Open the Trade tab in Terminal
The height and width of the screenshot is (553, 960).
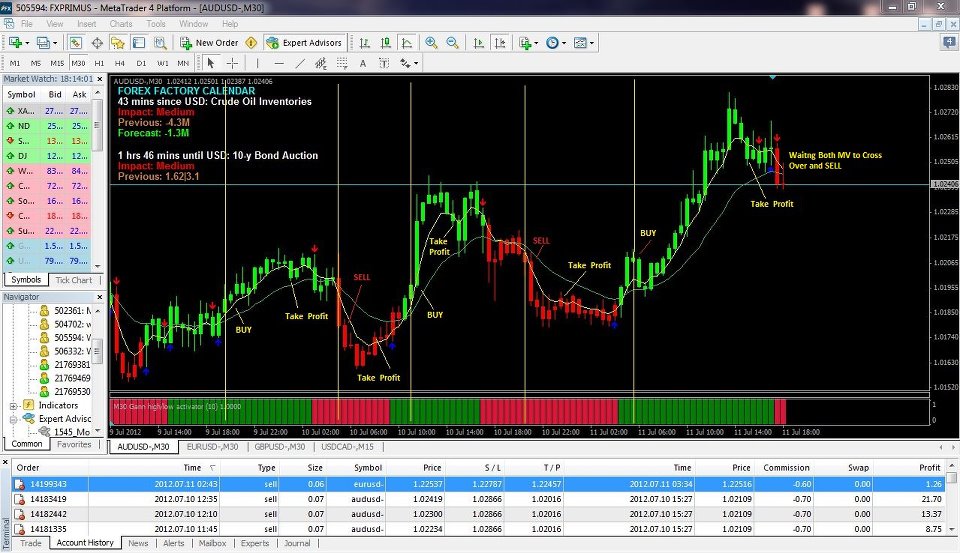point(31,543)
